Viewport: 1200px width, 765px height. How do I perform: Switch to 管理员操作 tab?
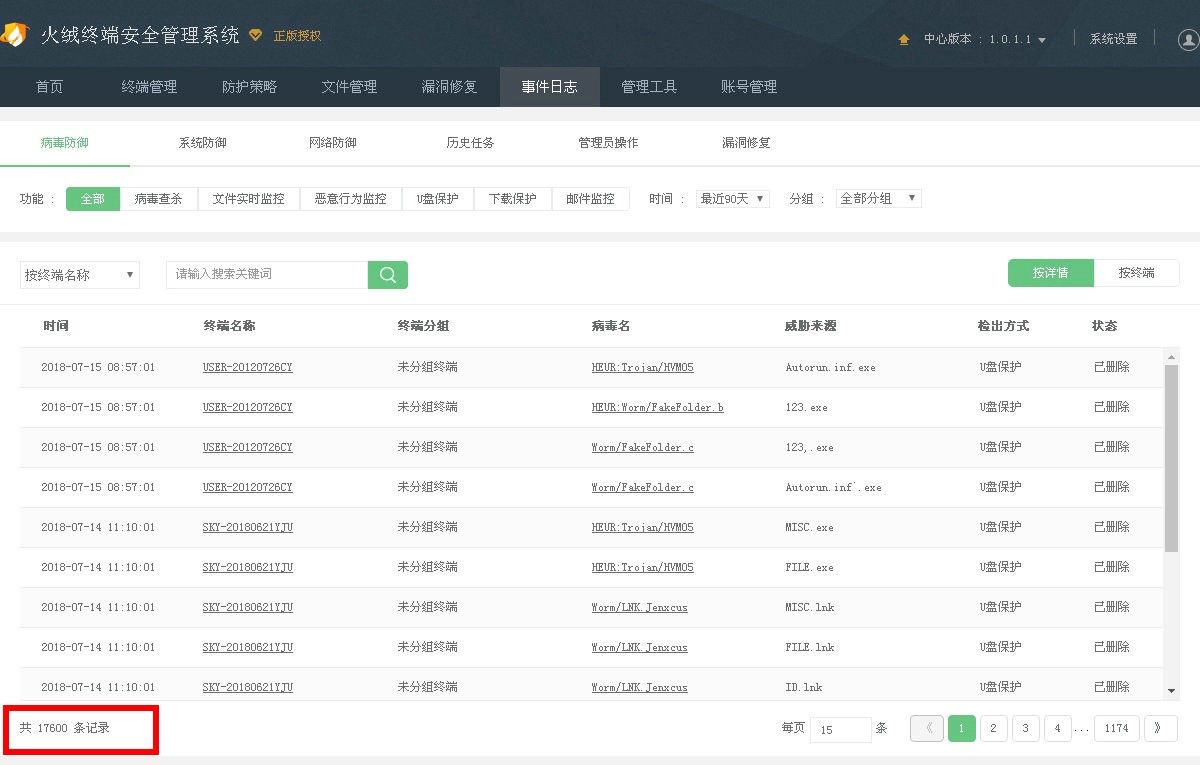tap(608, 143)
